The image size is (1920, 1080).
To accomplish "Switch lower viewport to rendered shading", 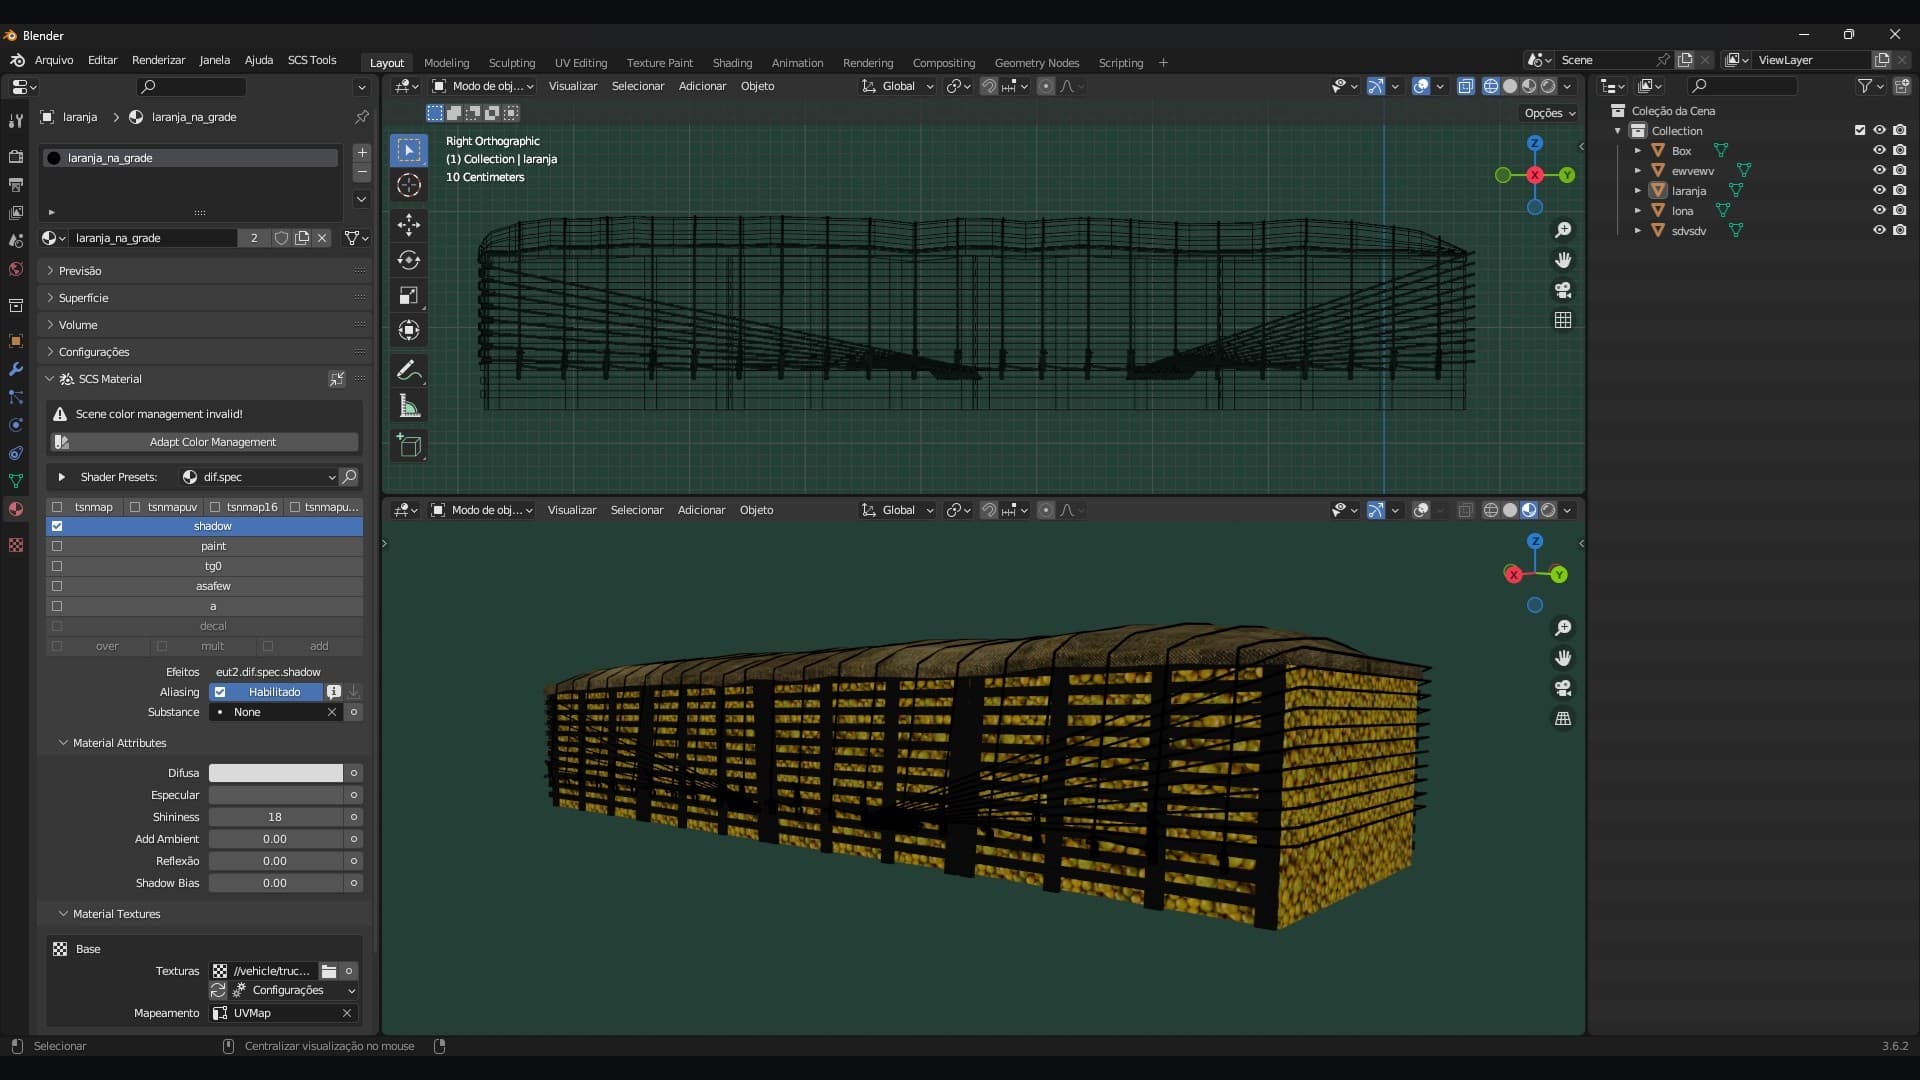I will 1548,510.
